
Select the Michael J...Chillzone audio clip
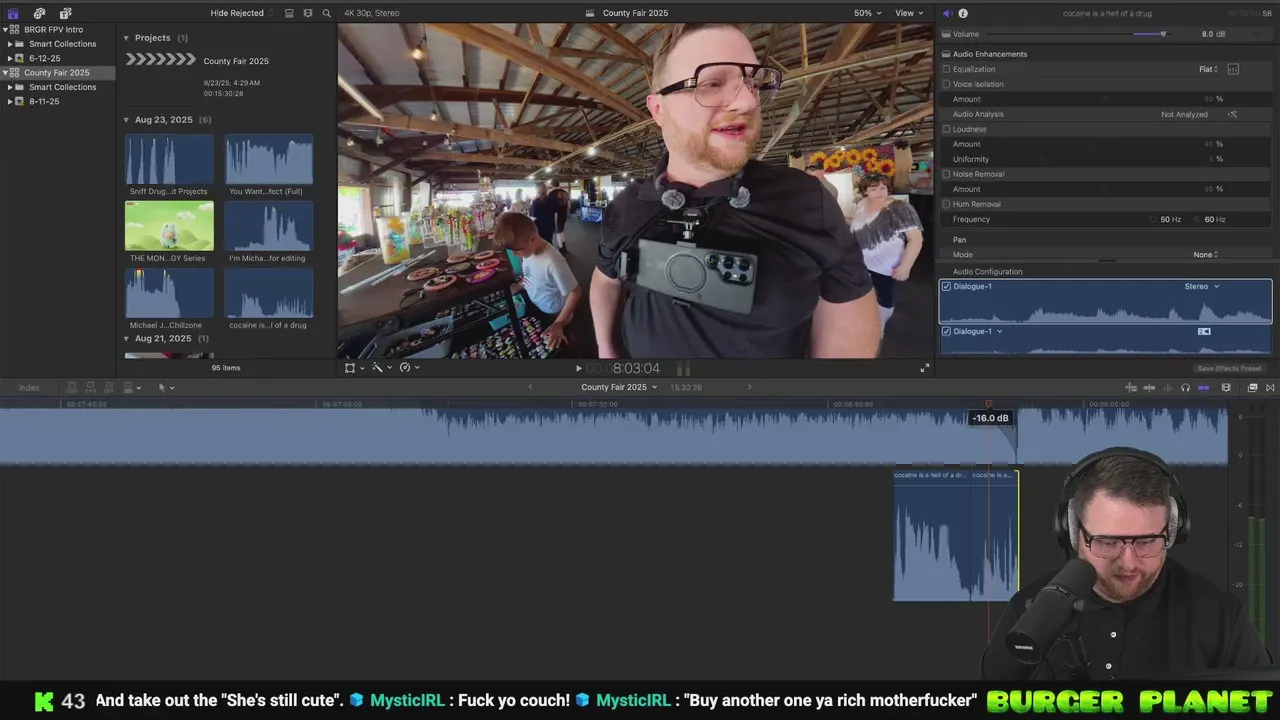(x=169, y=293)
